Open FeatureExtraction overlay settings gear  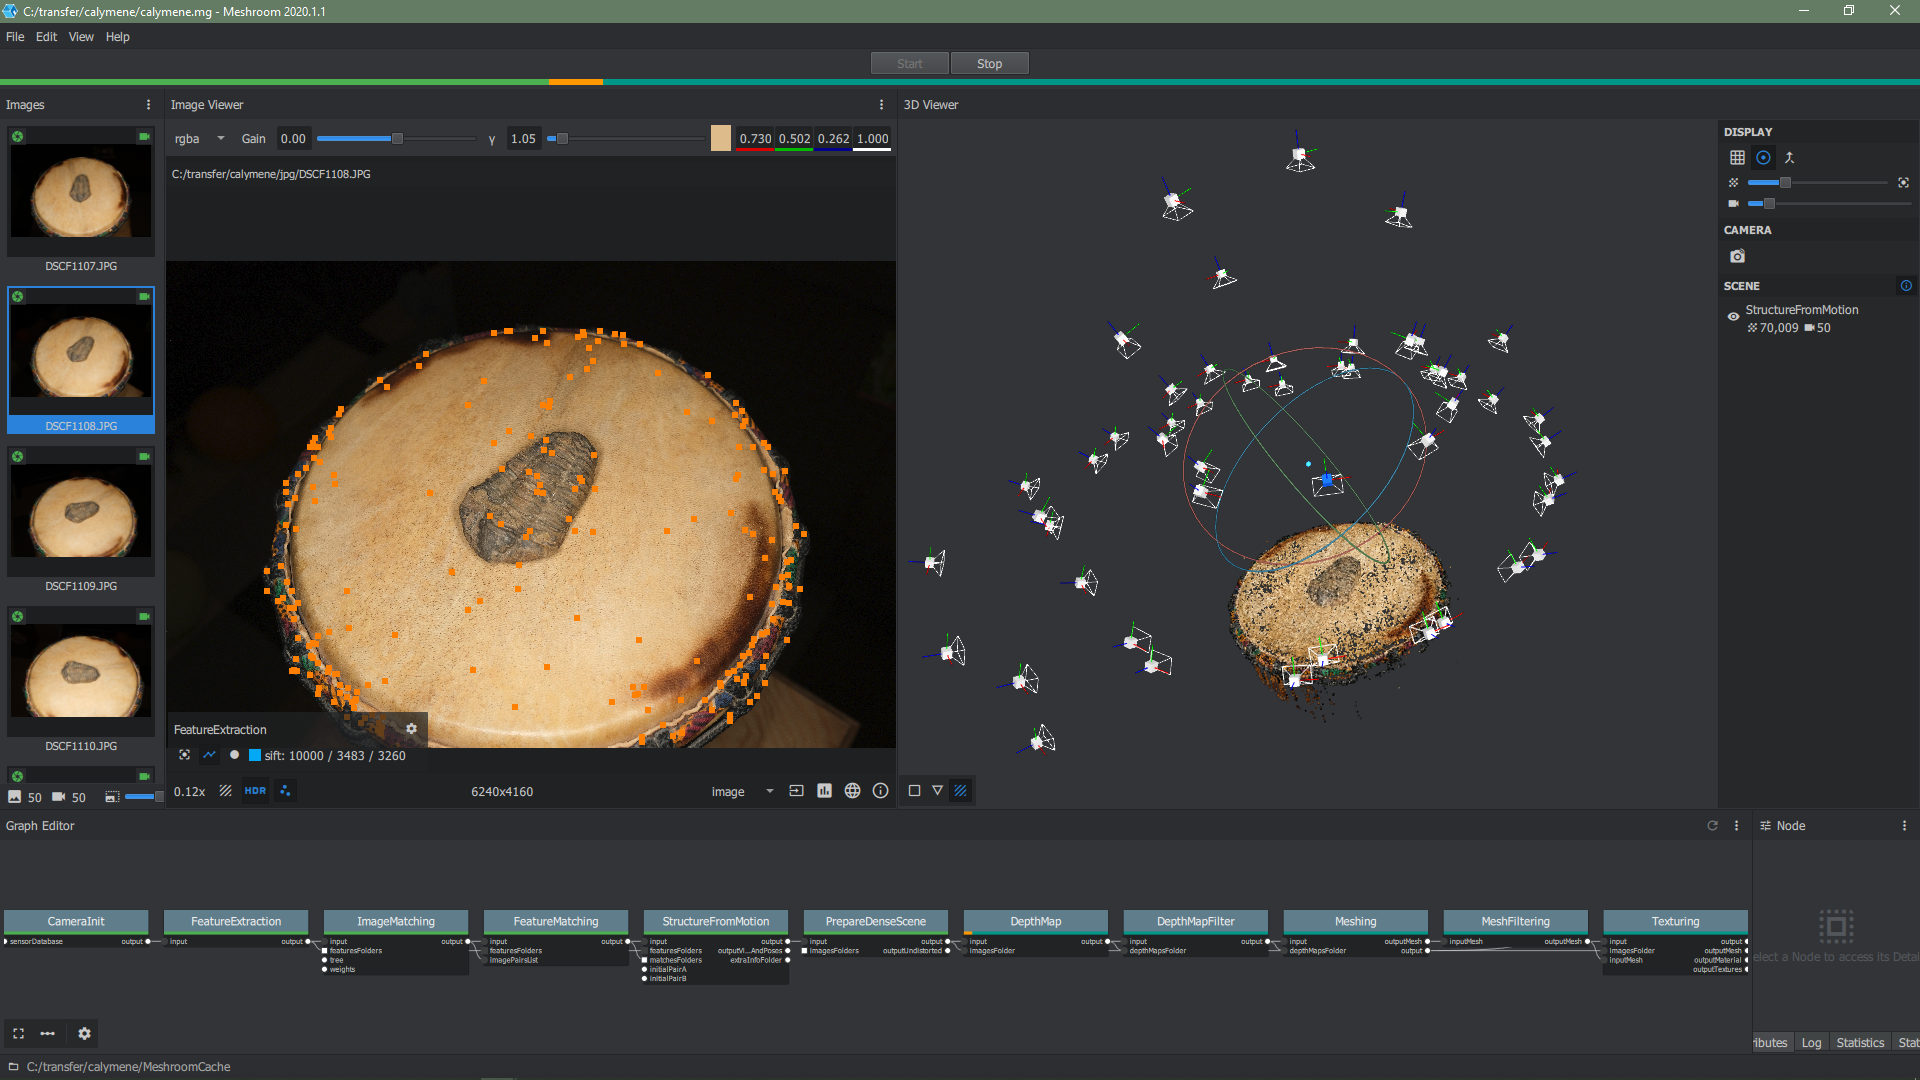[x=411, y=729]
